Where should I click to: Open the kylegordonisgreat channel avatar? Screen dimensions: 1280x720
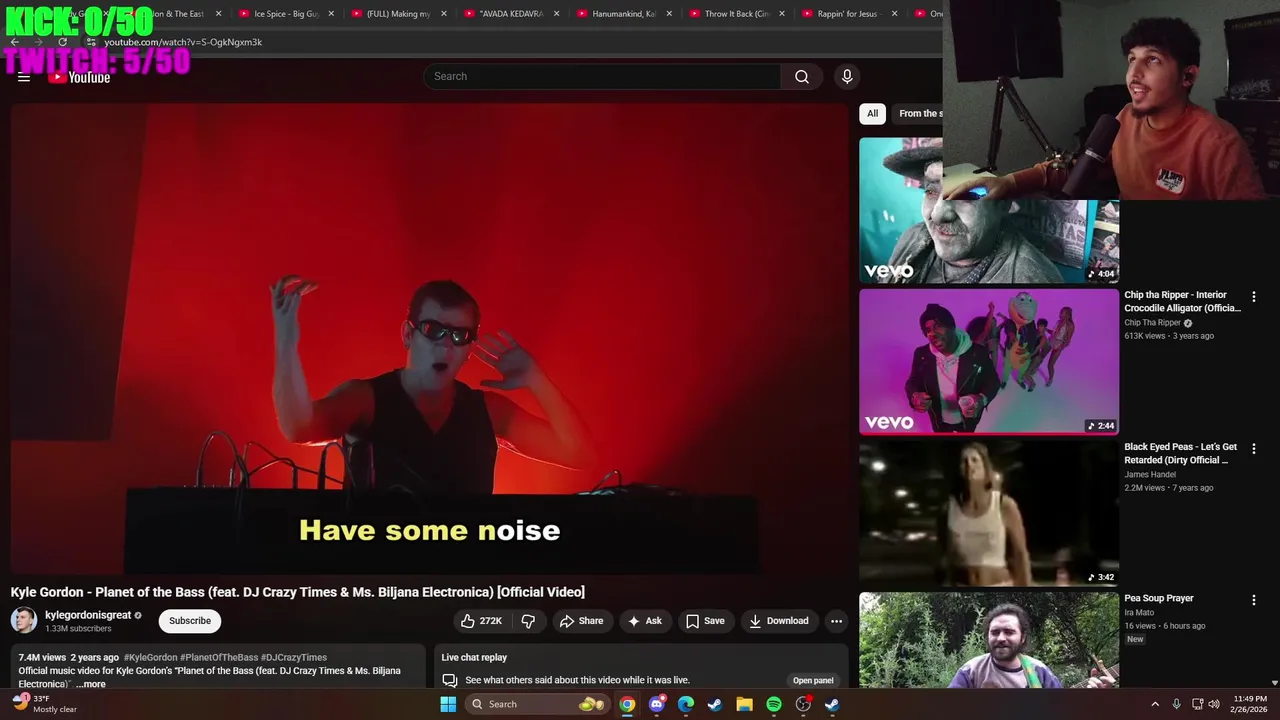[x=24, y=620]
